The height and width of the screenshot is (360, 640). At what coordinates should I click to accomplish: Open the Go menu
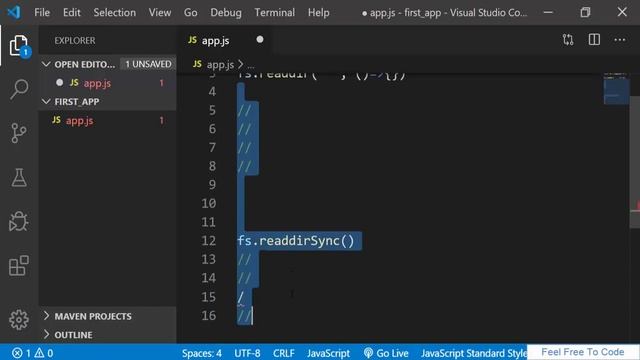coord(190,12)
